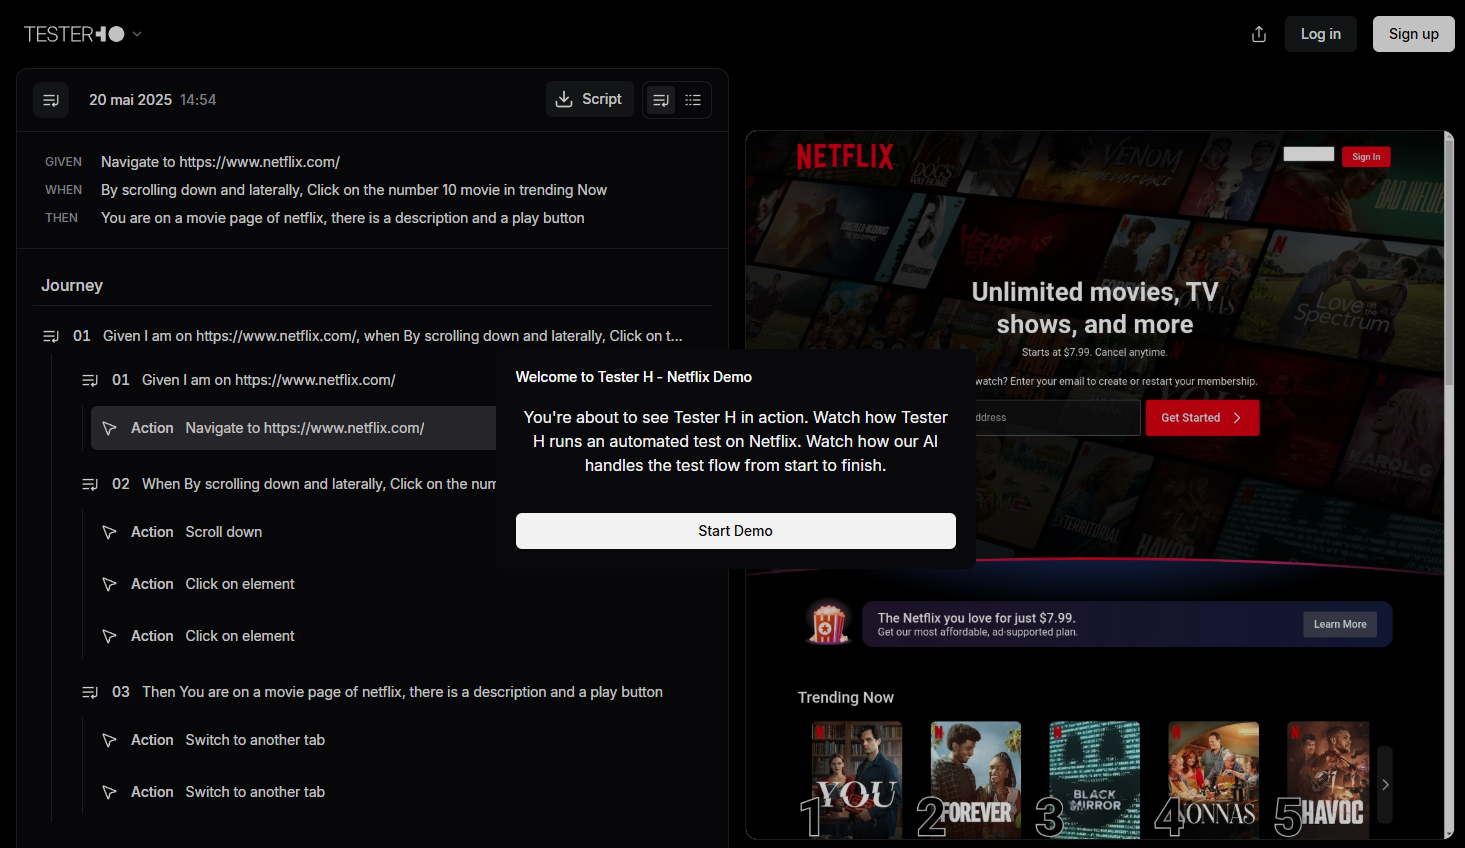
Task: Open the Log in button
Action: (x=1321, y=34)
